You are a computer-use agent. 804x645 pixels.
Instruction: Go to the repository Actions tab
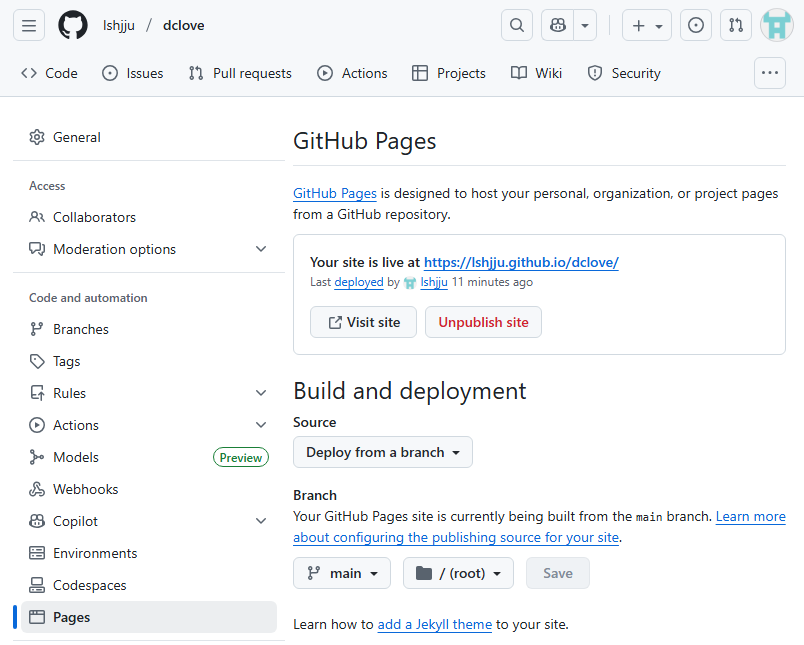(352, 73)
